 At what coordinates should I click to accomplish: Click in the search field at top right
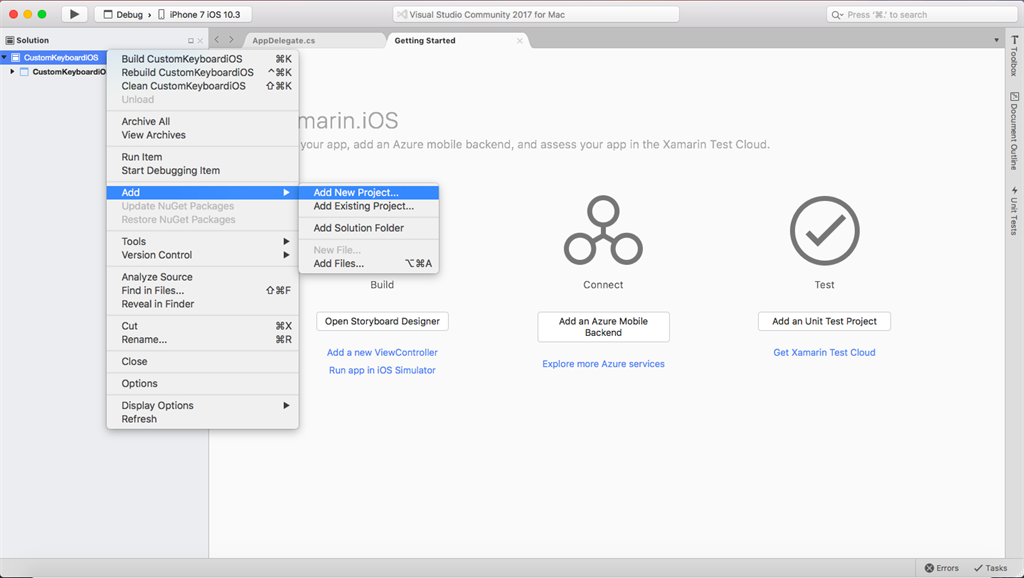pos(921,14)
